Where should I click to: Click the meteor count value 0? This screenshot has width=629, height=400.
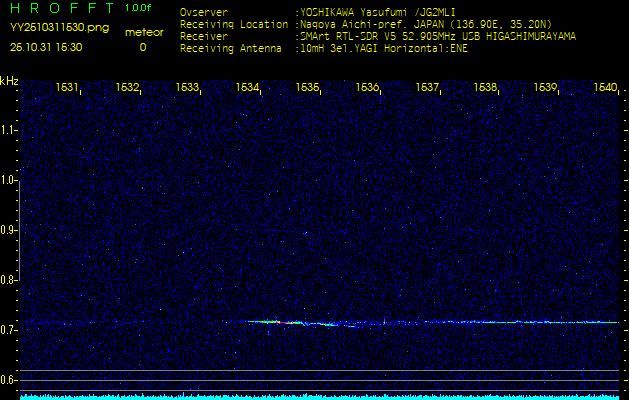143,47
